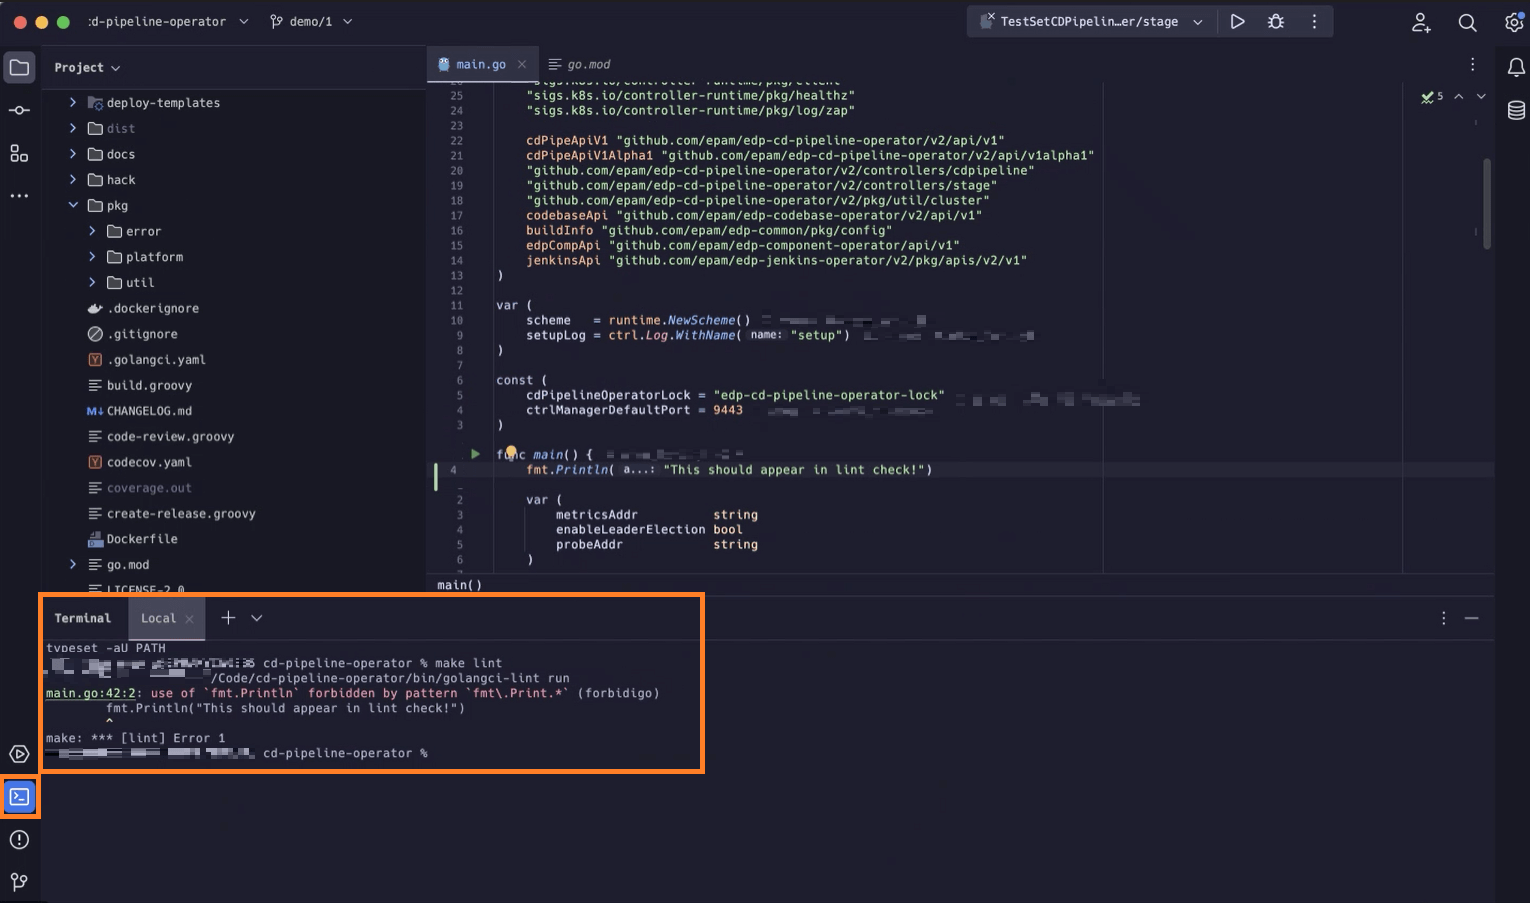Open the Structure tool window icon
Screen dimensions: 1530x903
click(19, 153)
